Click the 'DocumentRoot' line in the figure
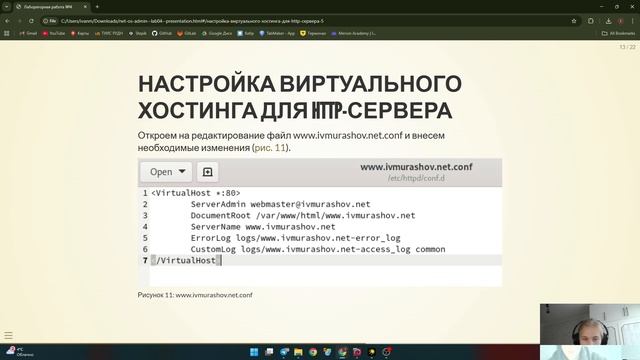This screenshot has width=640, height=360. coord(302,215)
